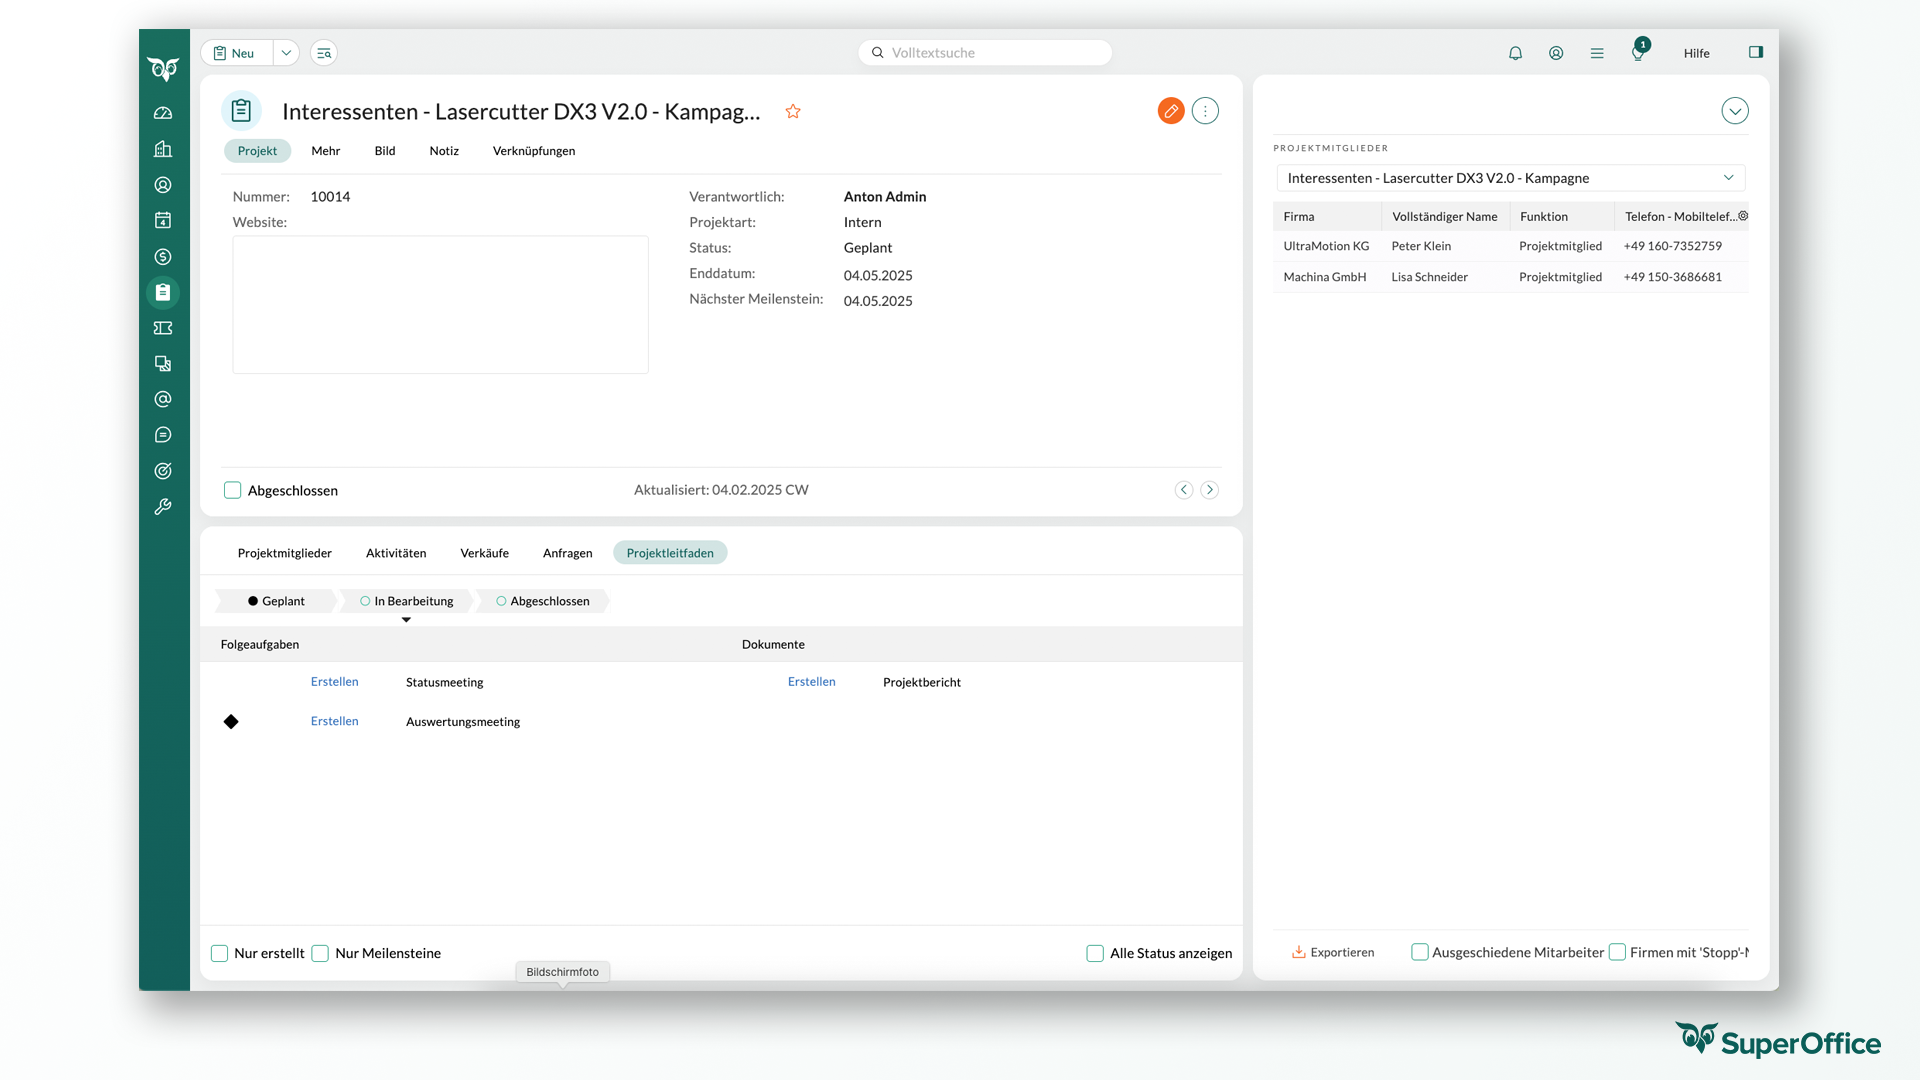Click the orange edit pencil button

click(x=1171, y=111)
